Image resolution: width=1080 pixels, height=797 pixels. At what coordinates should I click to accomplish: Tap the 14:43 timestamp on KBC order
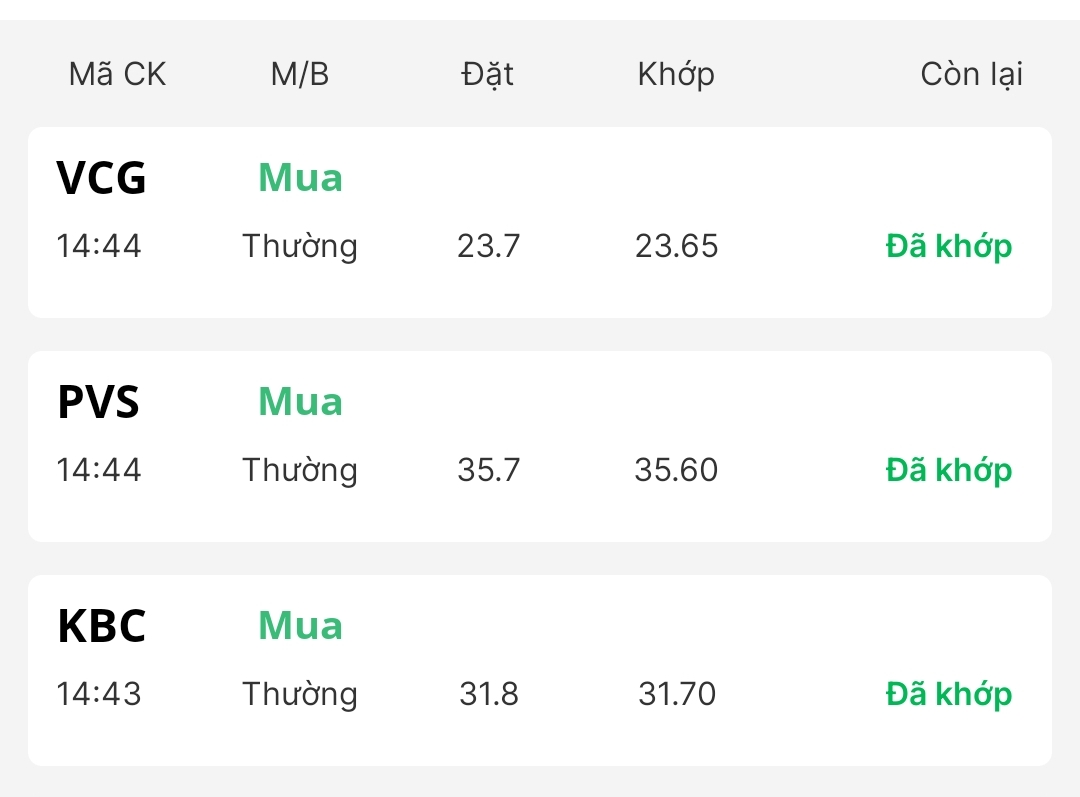click(98, 694)
